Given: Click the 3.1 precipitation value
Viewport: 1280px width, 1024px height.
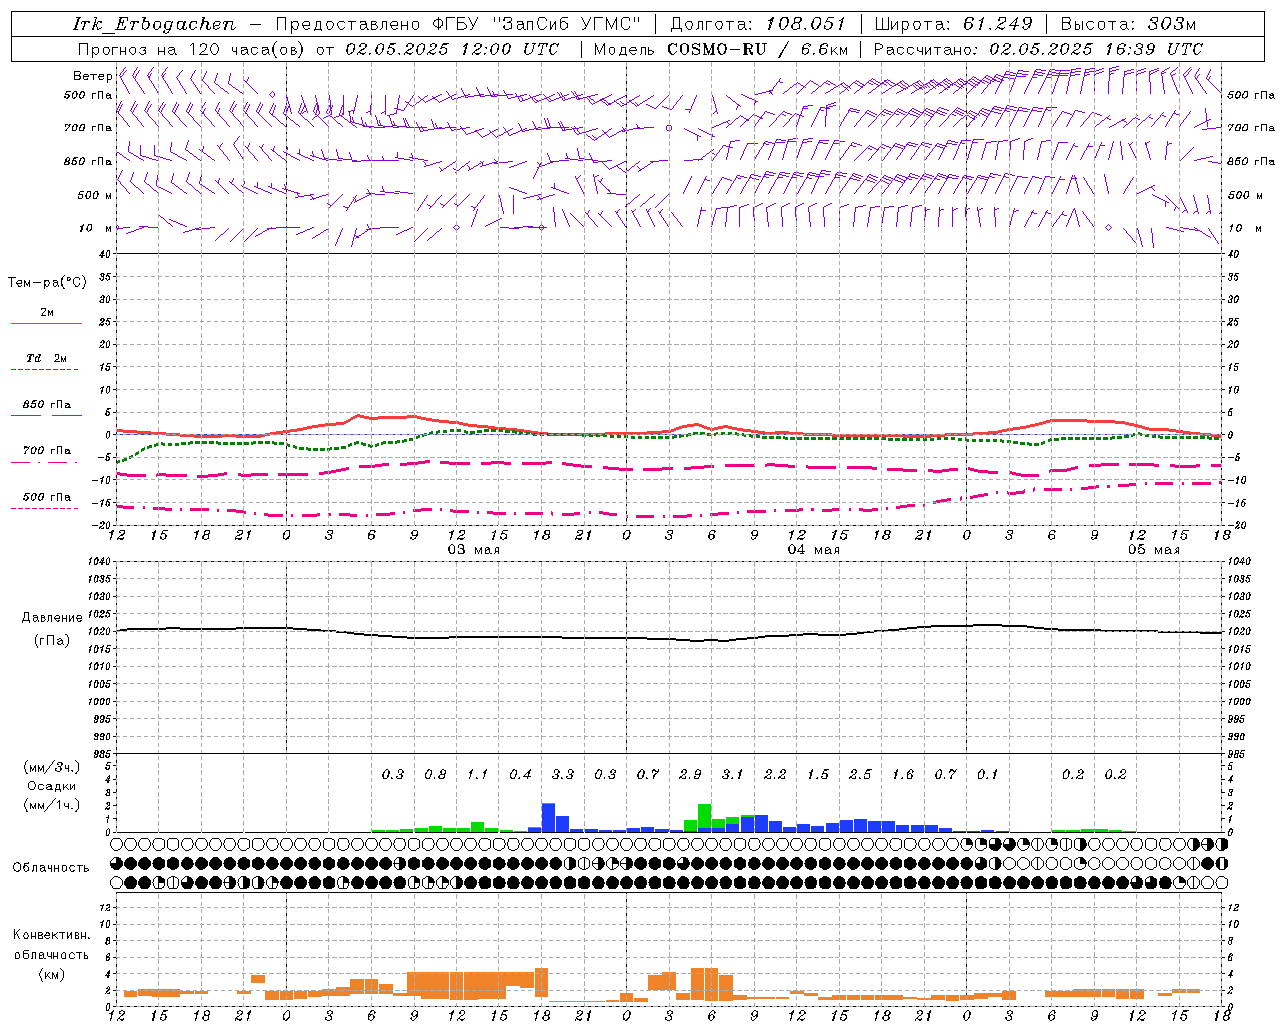Looking at the screenshot, I should click(733, 775).
